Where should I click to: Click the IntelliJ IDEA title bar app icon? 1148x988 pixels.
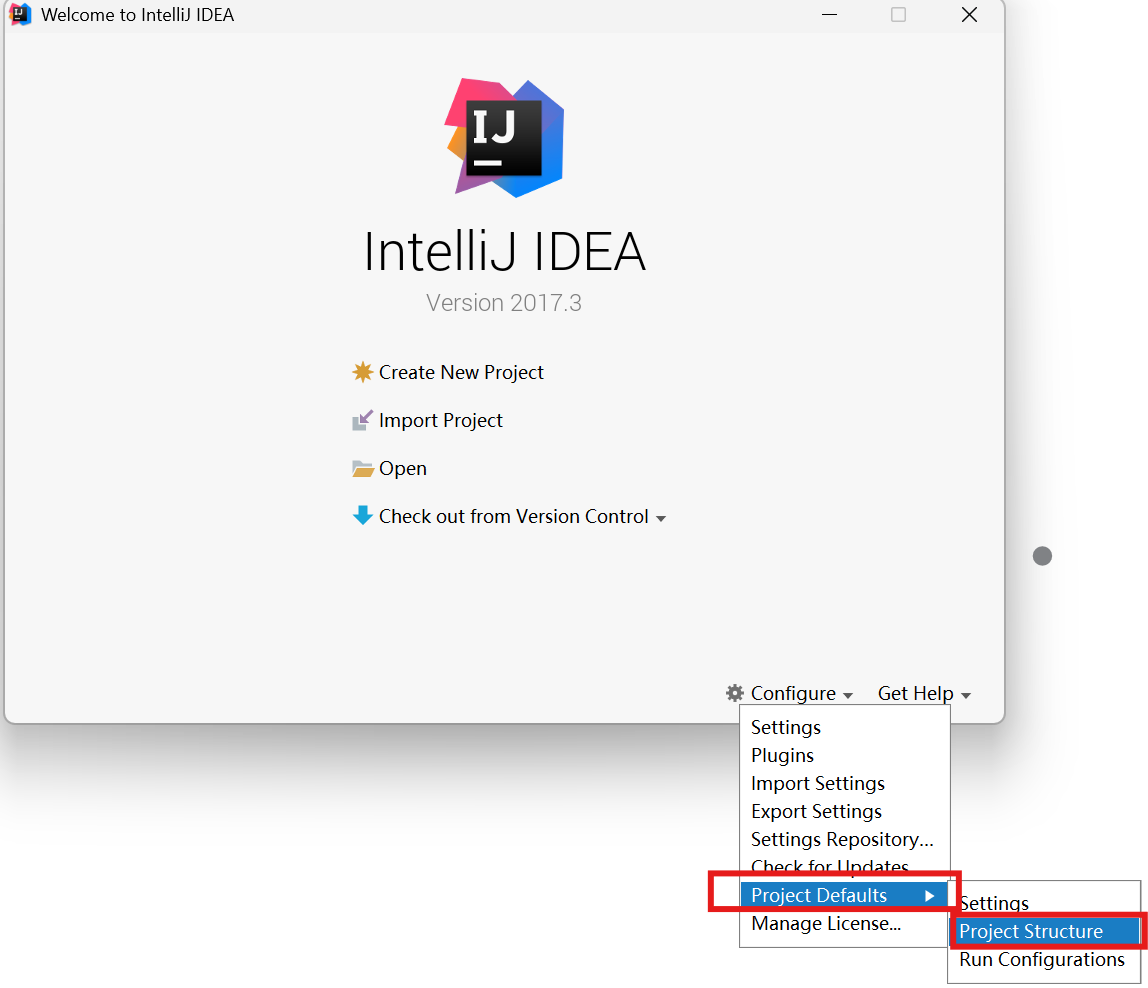pyautogui.click(x=20, y=15)
